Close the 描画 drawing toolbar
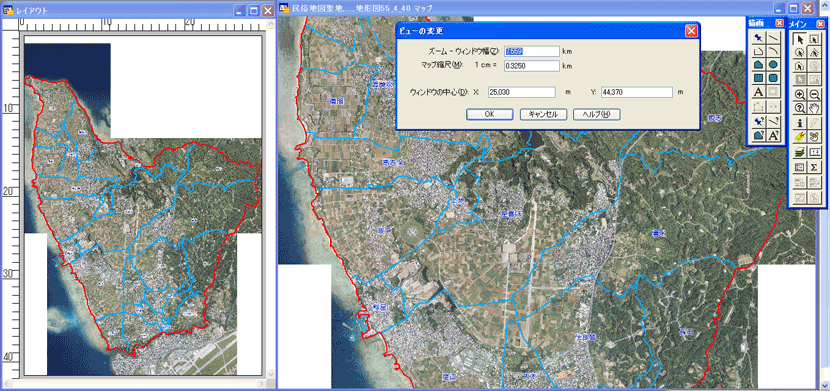830x391 pixels. pyautogui.click(x=779, y=23)
